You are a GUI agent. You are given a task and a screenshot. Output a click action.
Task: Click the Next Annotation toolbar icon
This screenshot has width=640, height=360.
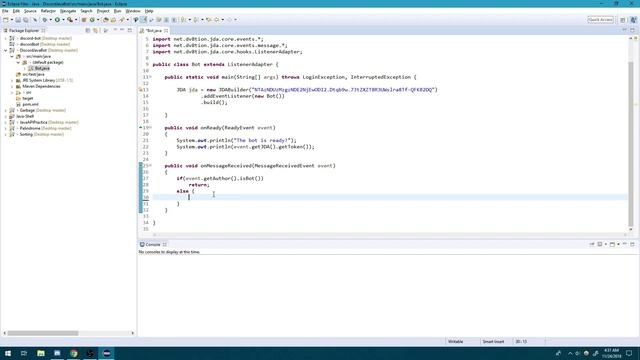[x=183, y=20]
